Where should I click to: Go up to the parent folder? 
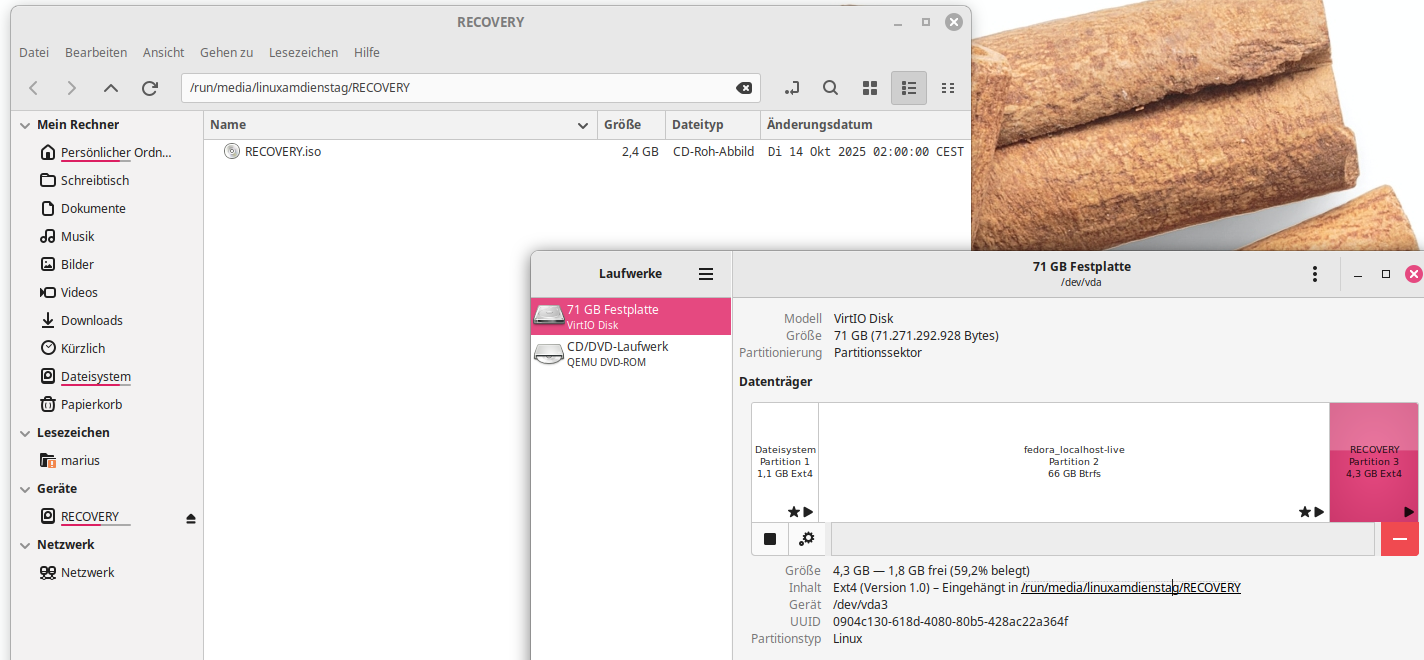pos(111,88)
